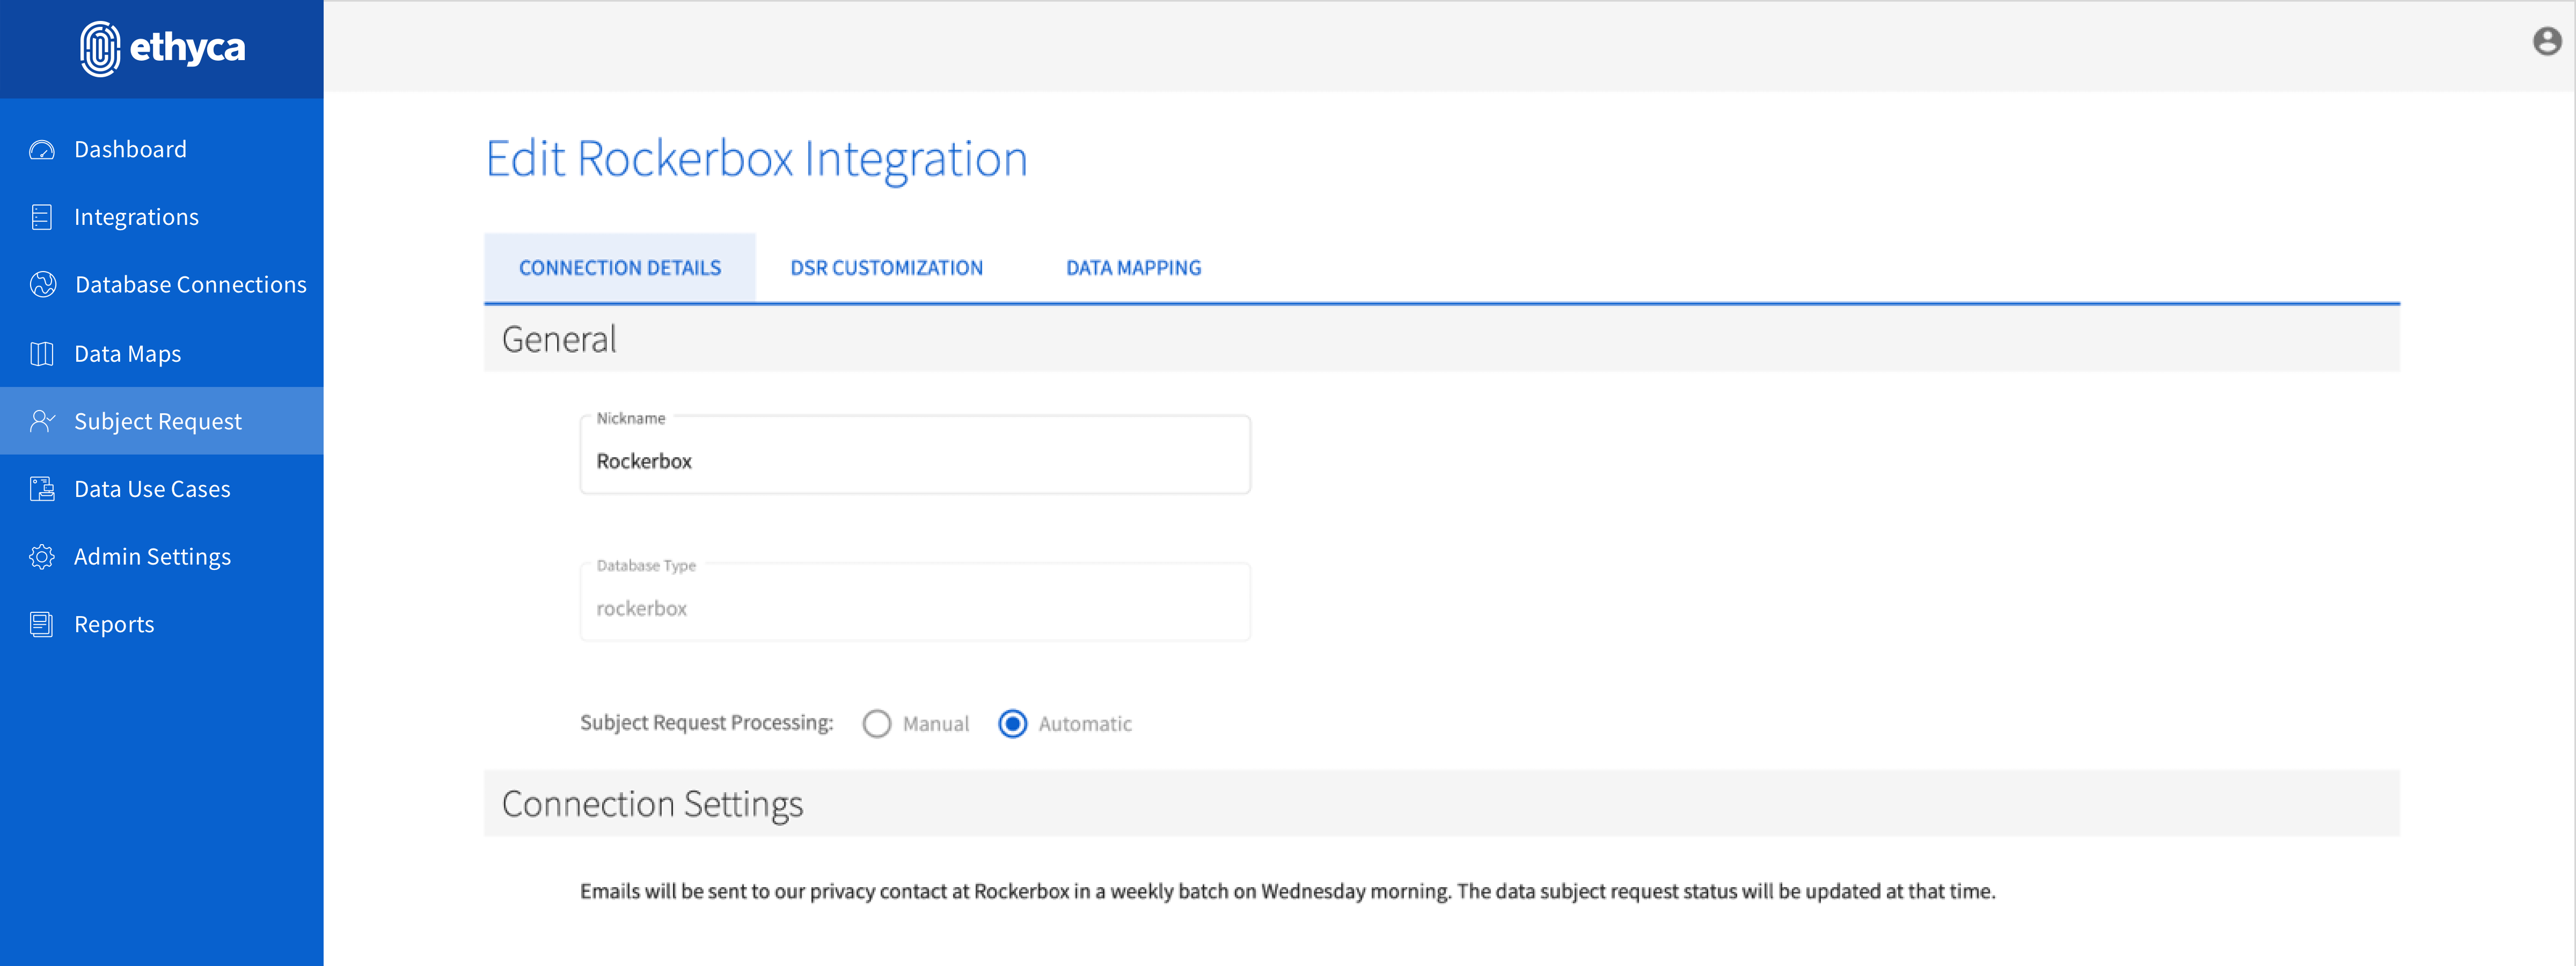Click the Reports sidebar icon
Image resolution: width=2576 pixels, height=966 pixels.
tap(42, 625)
